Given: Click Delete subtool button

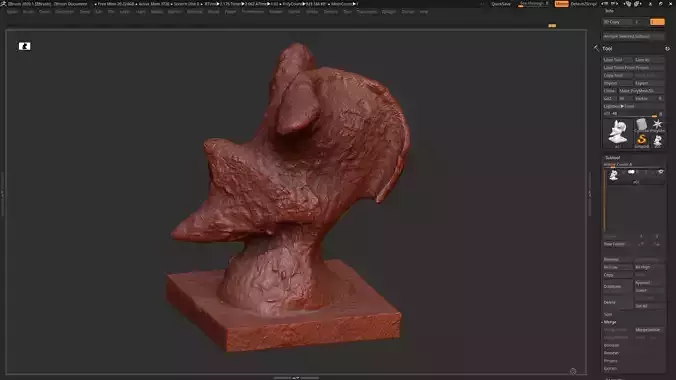Looking at the screenshot, I should (617, 302).
